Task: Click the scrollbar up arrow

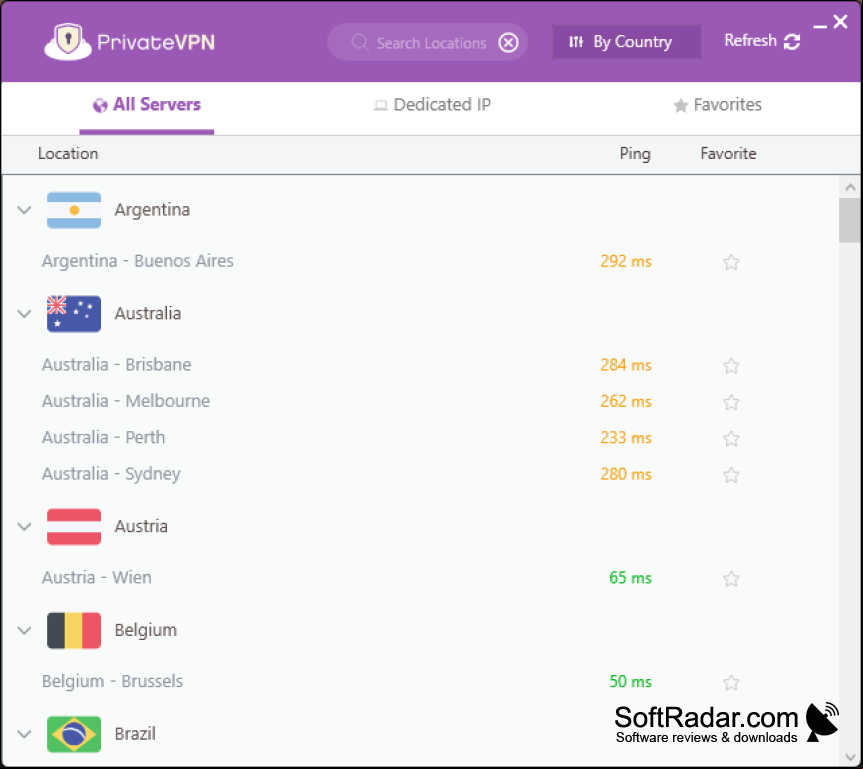Action: point(850,187)
